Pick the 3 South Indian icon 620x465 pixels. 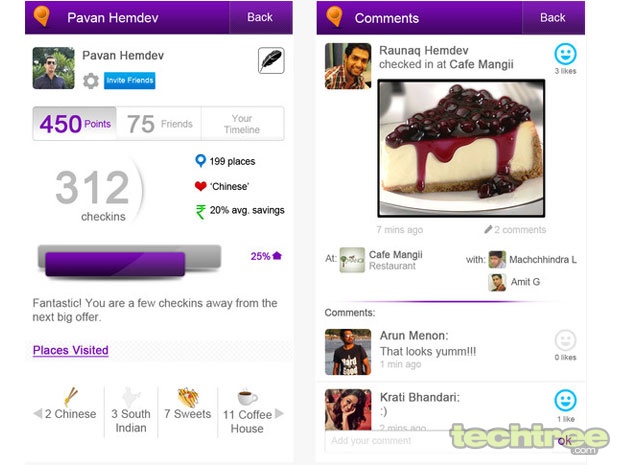pos(131,397)
